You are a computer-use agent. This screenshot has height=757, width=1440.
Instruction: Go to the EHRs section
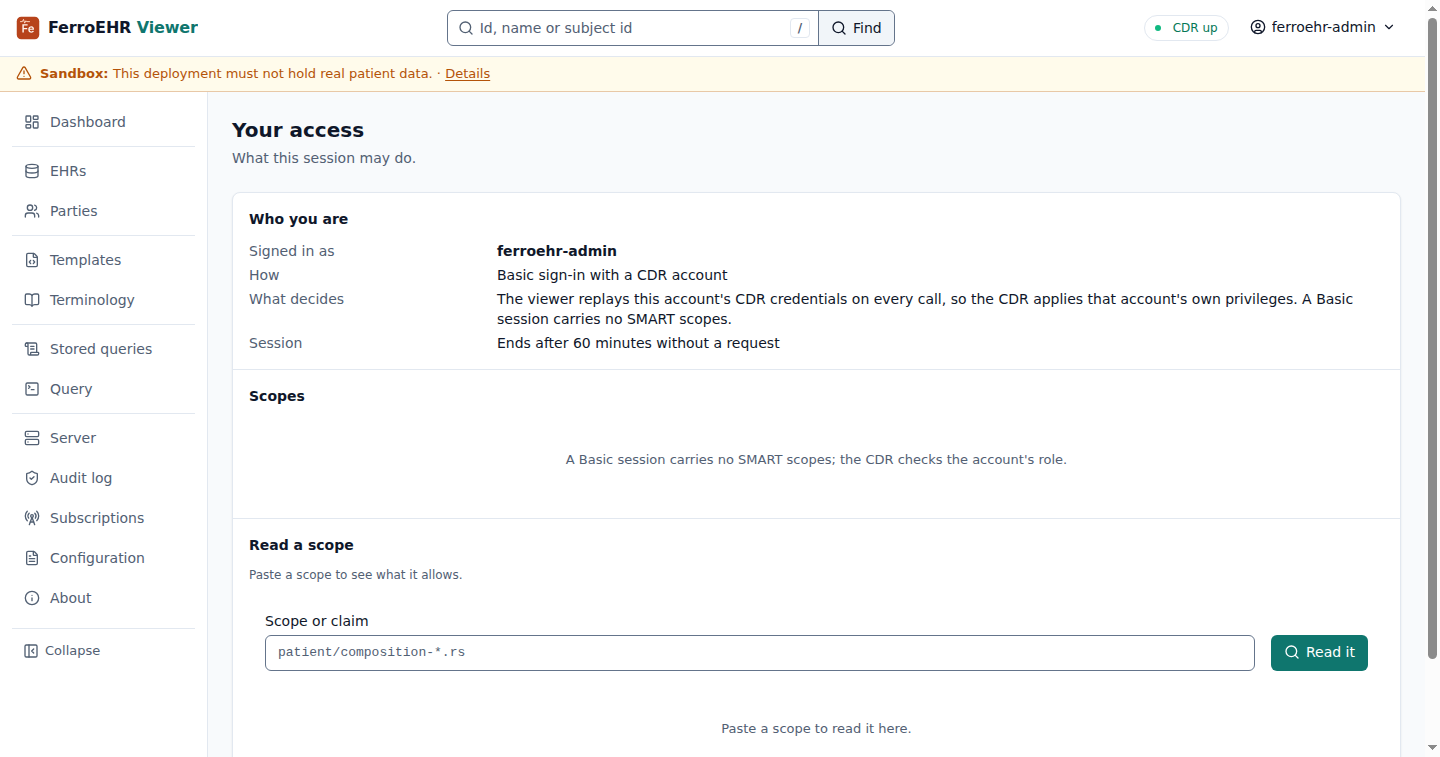[x=104, y=171]
